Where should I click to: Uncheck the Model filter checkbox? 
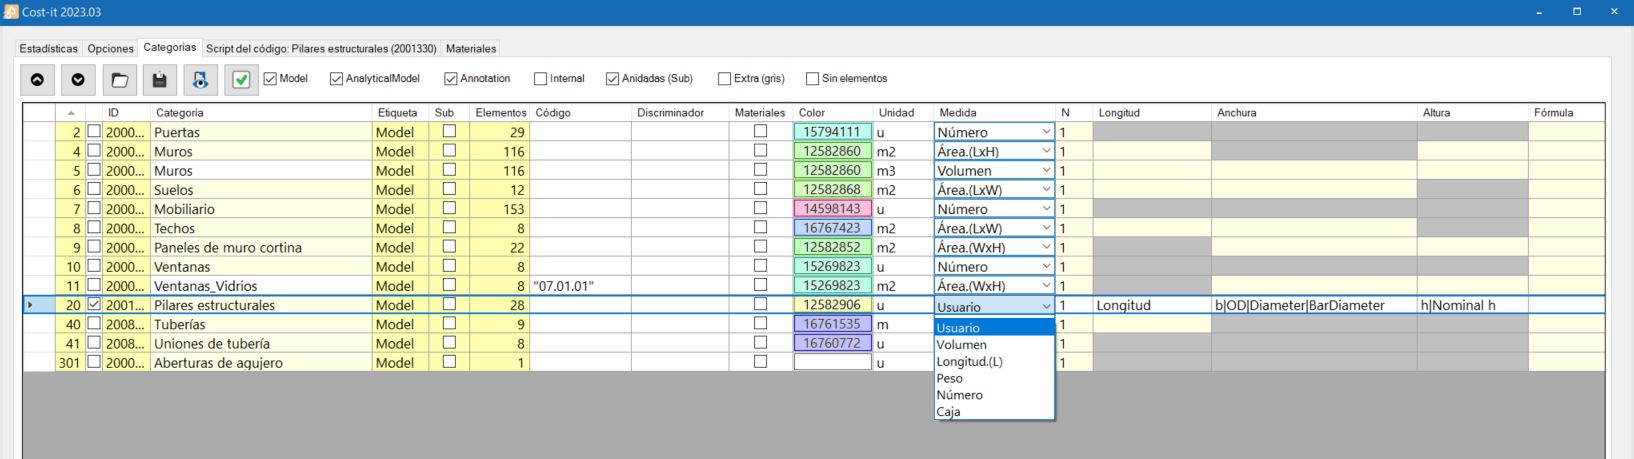[270, 78]
